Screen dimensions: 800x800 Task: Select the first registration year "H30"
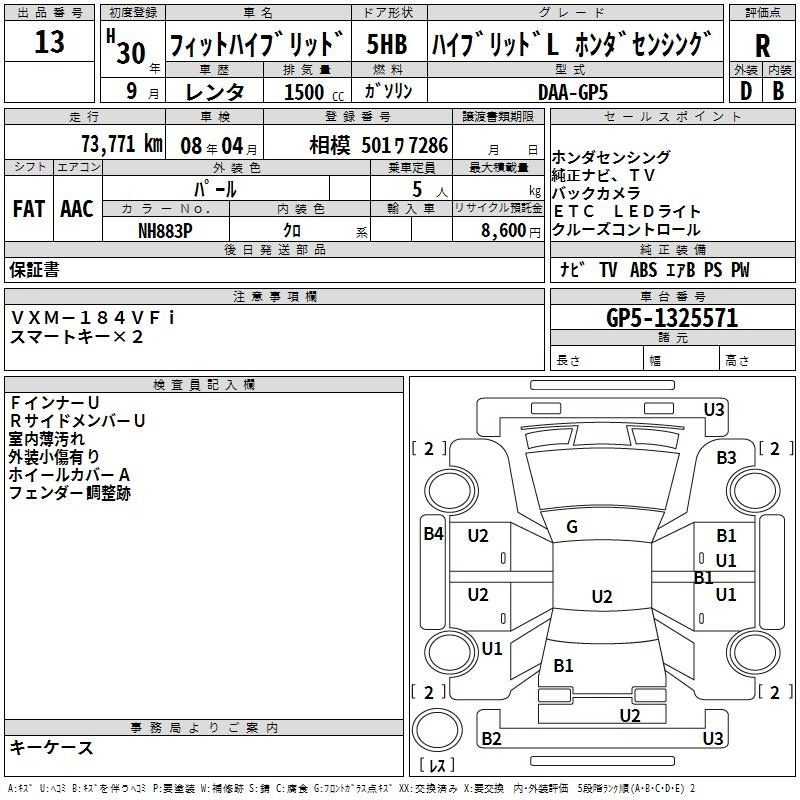click(x=126, y=47)
